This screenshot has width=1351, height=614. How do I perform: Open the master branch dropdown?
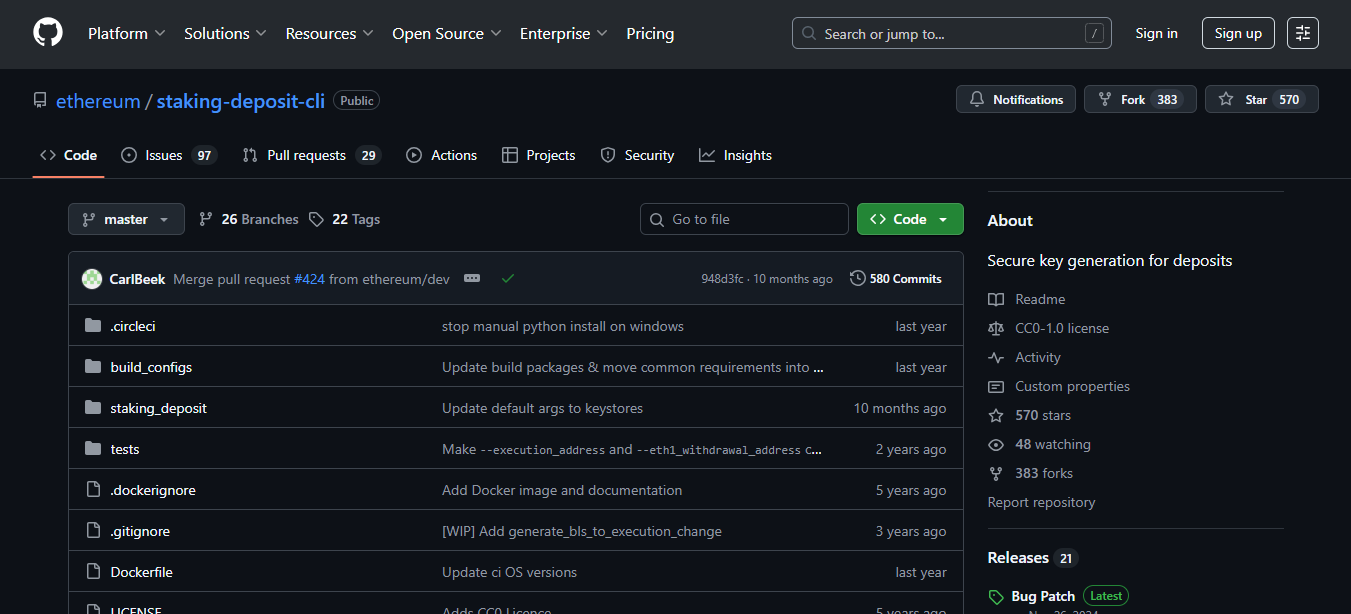click(126, 218)
